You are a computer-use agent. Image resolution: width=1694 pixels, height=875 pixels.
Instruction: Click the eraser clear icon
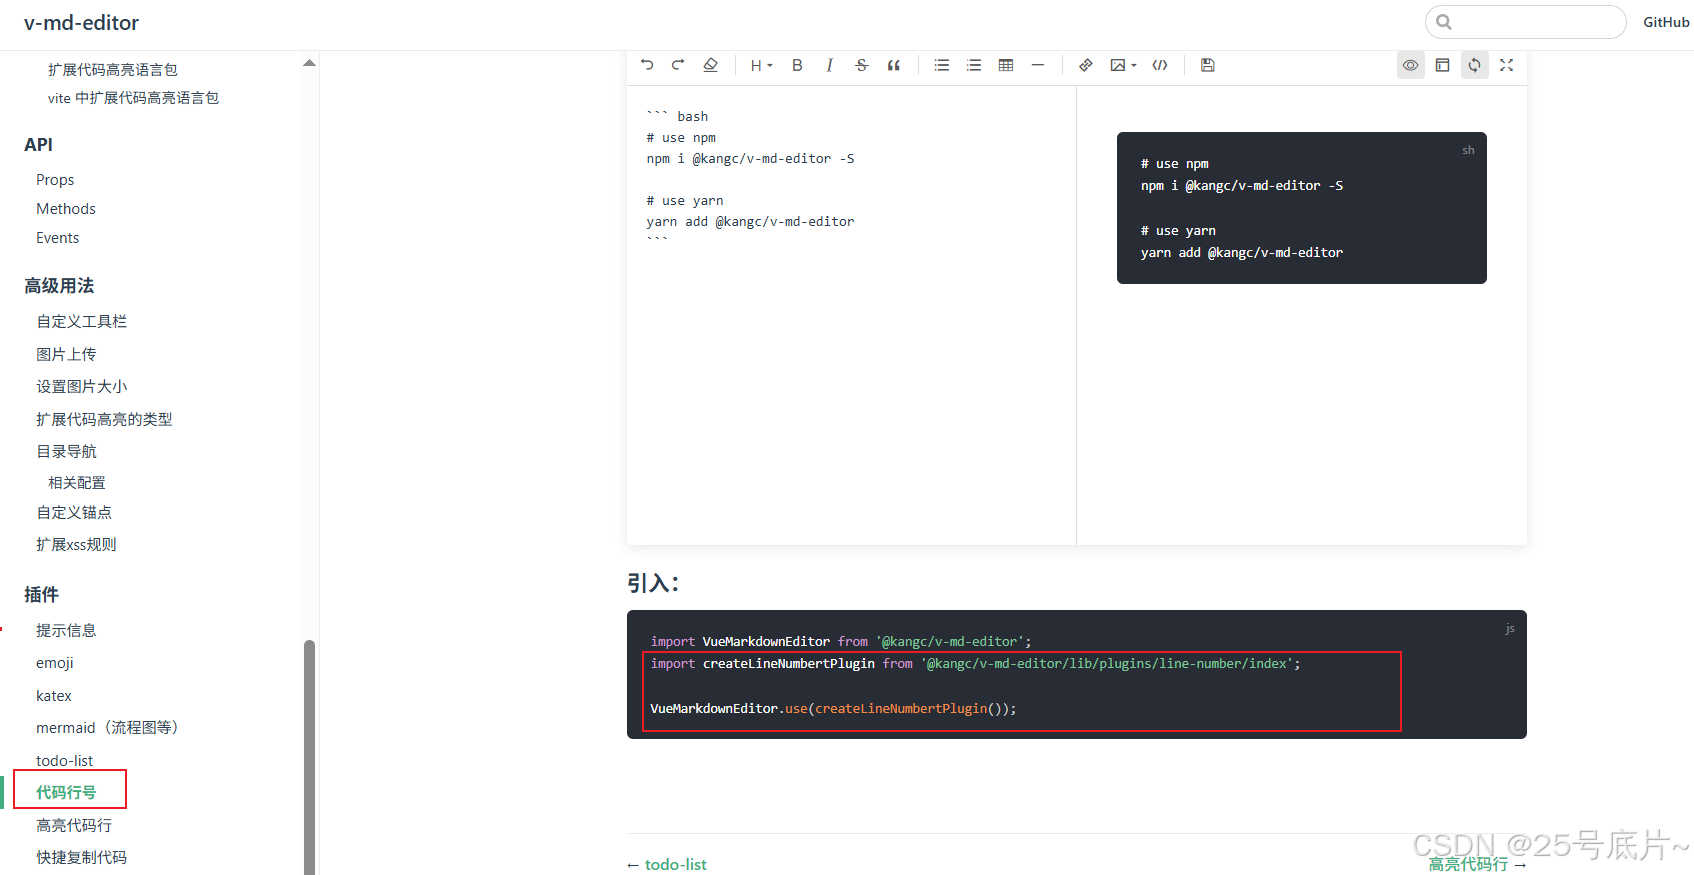[x=710, y=65]
